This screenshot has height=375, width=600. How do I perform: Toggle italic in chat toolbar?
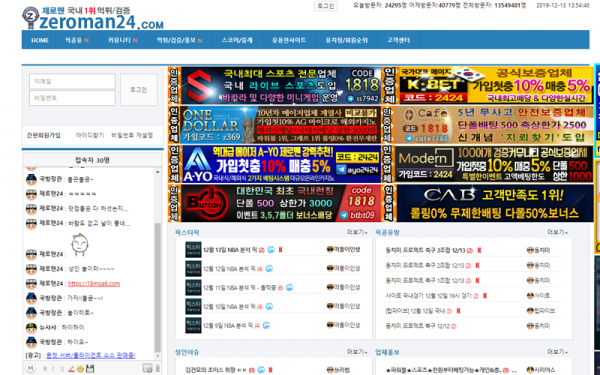click(x=54, y=369)
